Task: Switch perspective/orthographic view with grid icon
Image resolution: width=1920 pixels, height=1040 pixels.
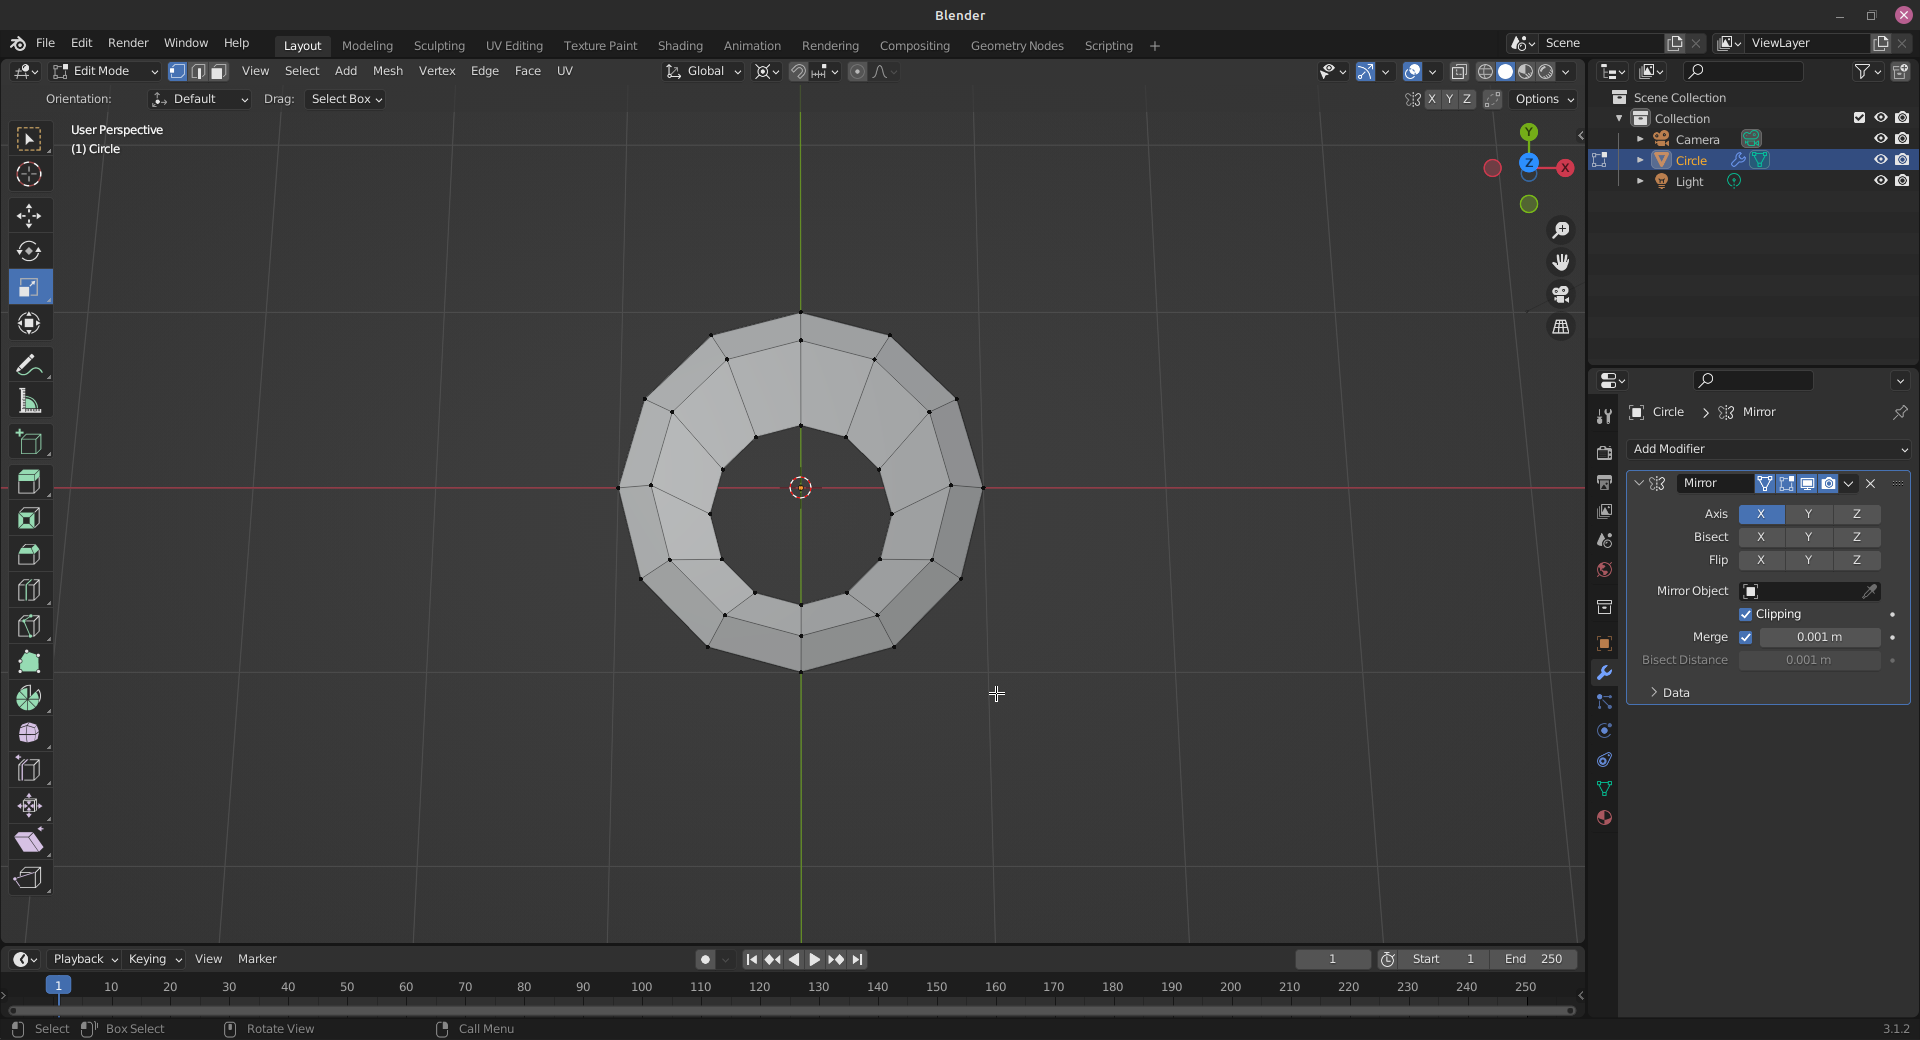Action: (1560, 327)
